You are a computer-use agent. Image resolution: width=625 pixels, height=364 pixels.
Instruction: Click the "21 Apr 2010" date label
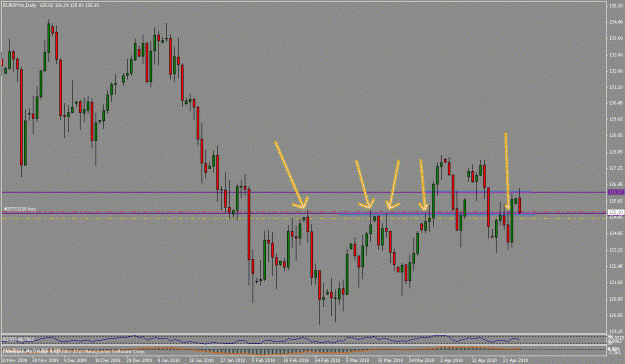(x=516, y=360)
